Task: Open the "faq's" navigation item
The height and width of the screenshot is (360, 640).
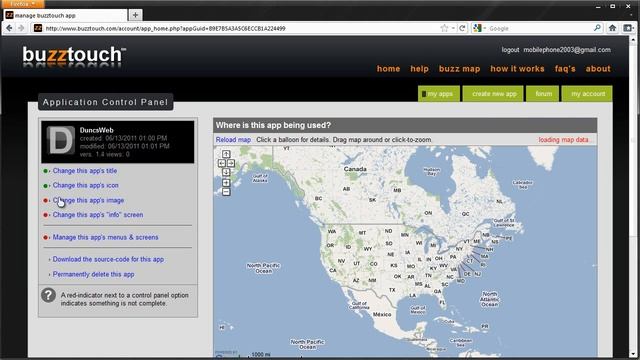Action: point(565,69)
